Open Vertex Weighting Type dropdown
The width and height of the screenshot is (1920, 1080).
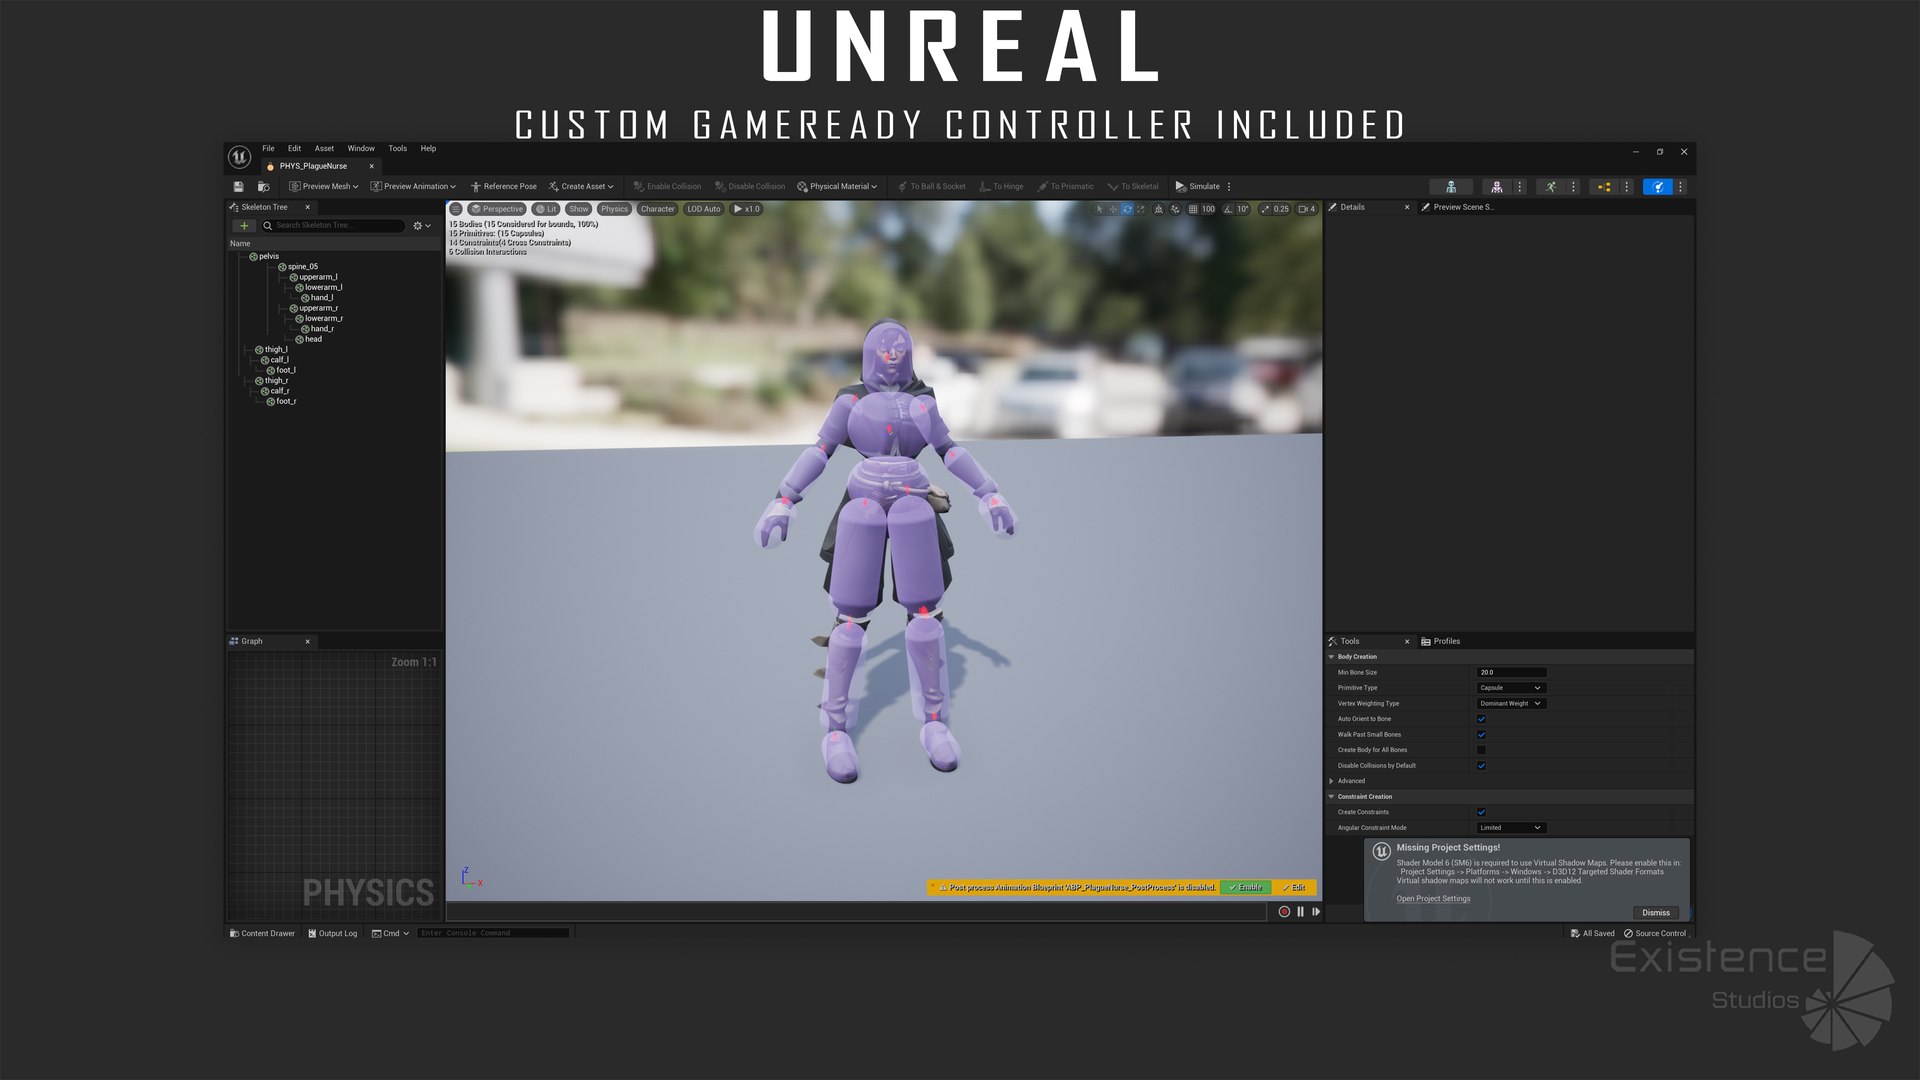point(1511,704)
